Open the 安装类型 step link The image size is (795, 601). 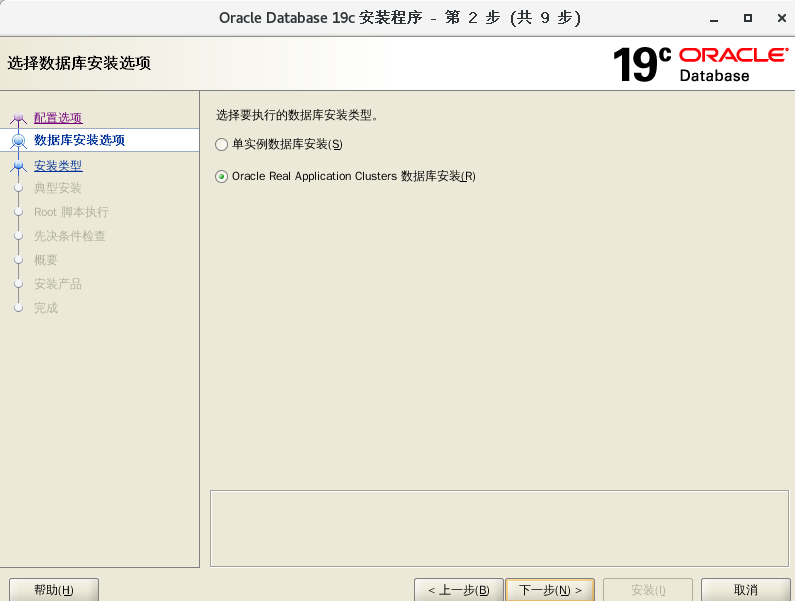coord(58,166)
